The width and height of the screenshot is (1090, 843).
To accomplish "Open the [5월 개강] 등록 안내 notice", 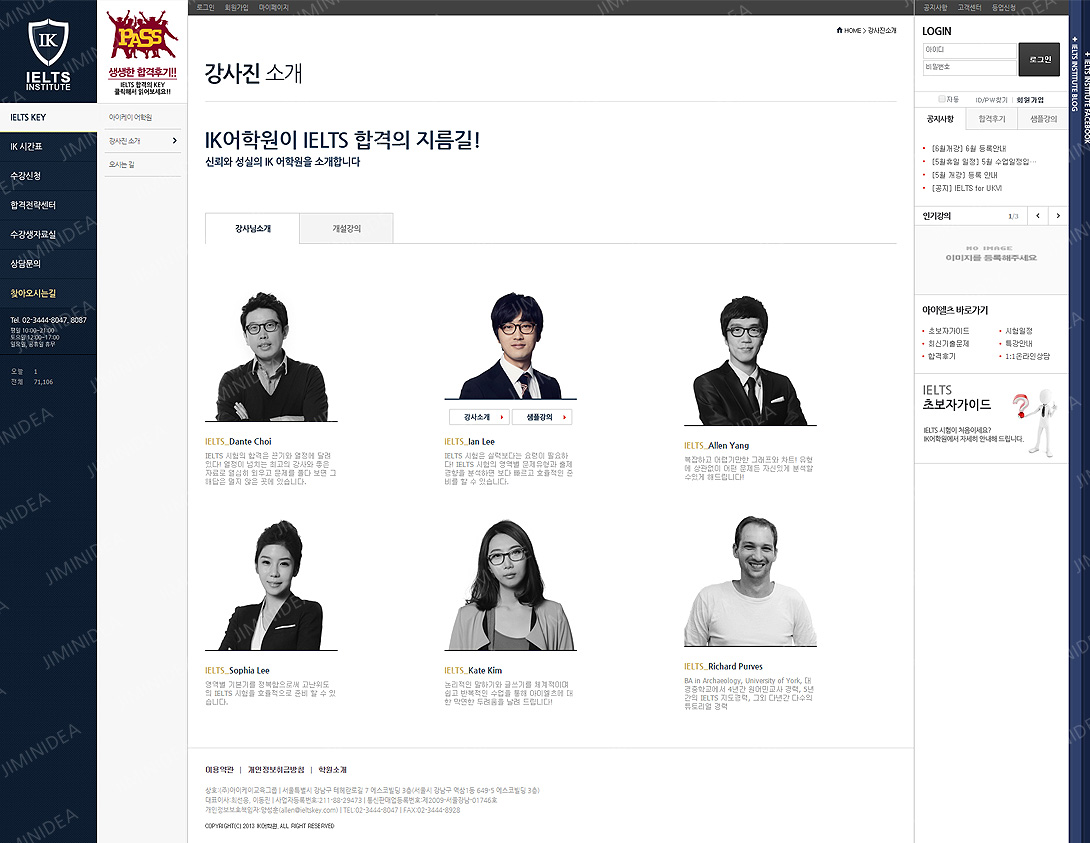I will click(x=964, y=175).
